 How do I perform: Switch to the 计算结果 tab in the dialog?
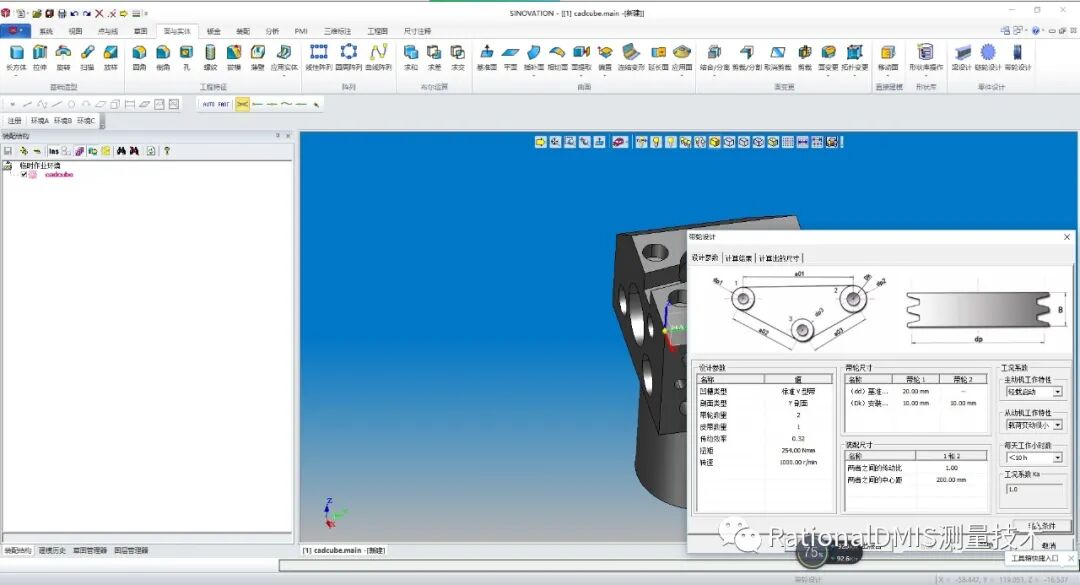738,258
